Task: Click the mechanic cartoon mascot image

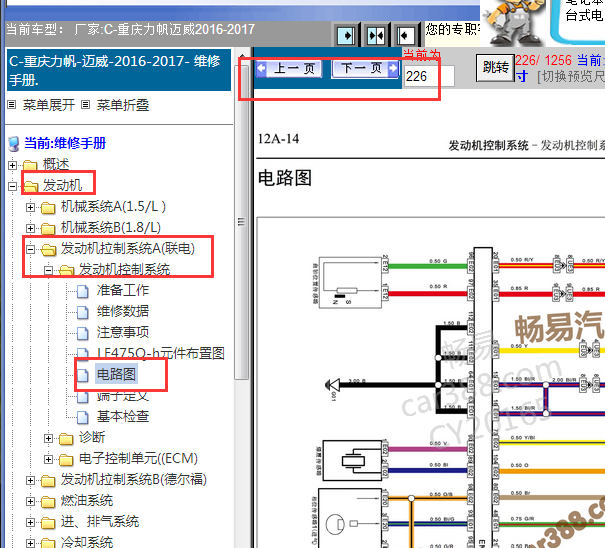Action: coord(512,22)
